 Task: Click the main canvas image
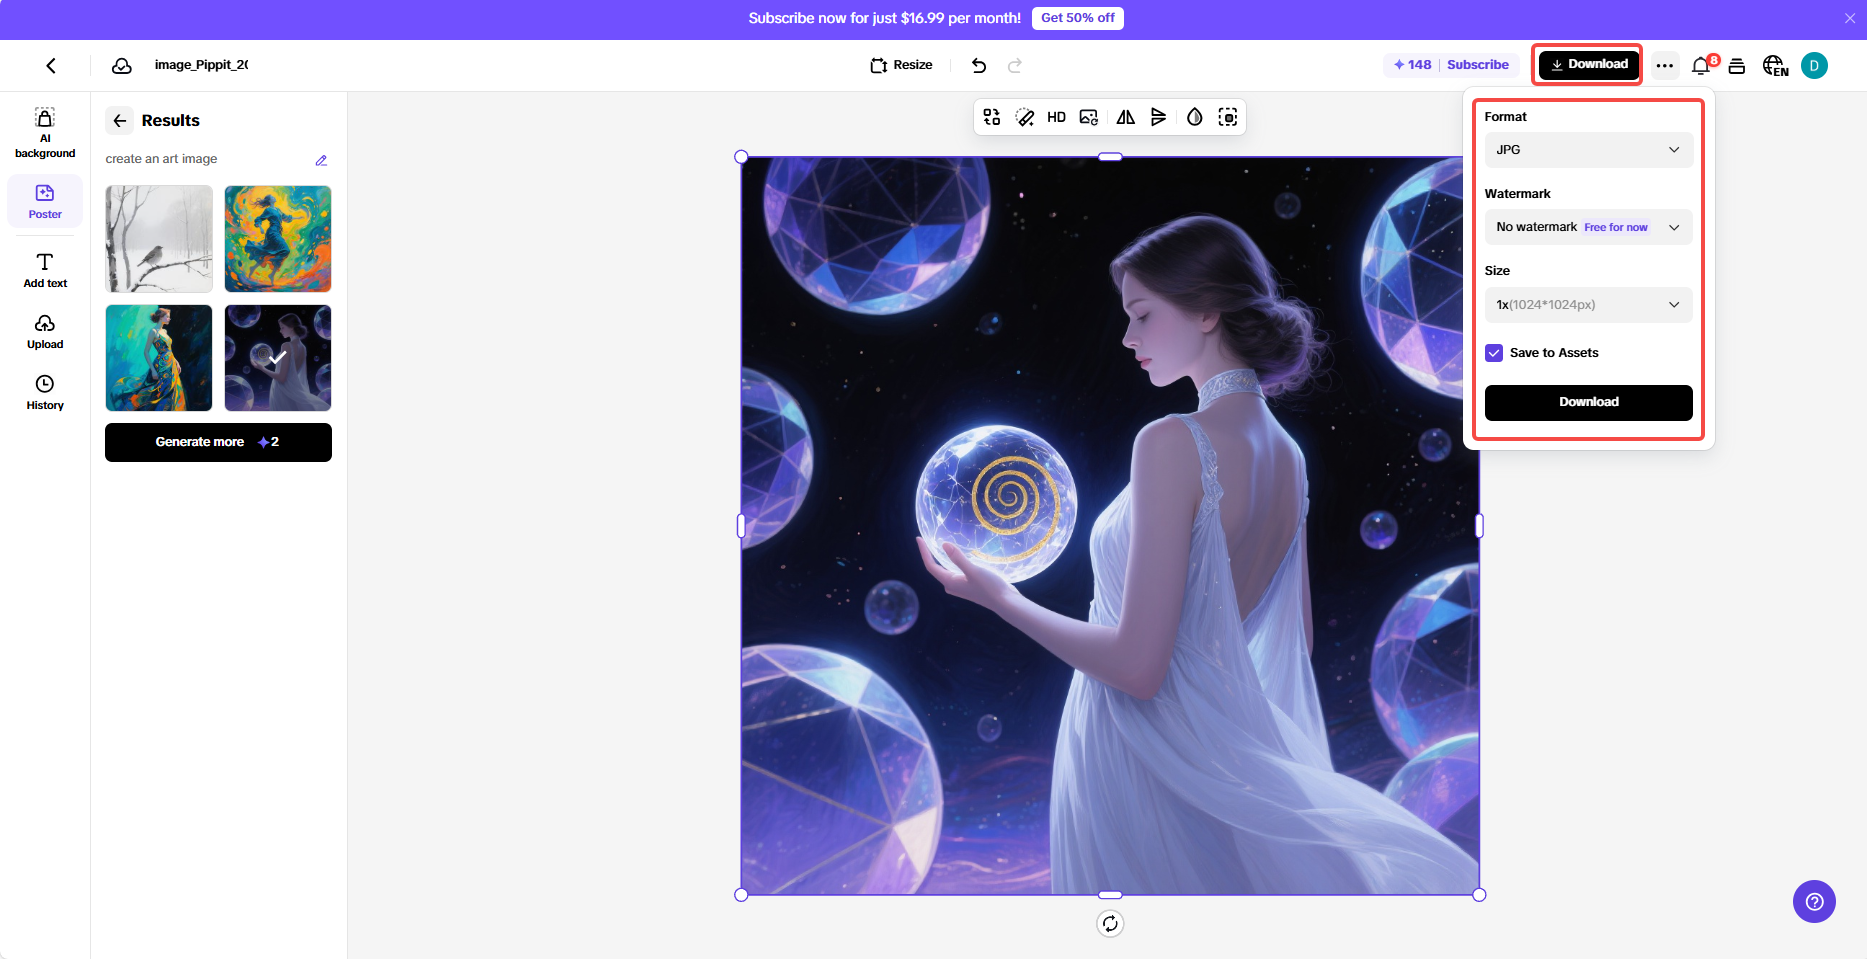pos(1109,525)
